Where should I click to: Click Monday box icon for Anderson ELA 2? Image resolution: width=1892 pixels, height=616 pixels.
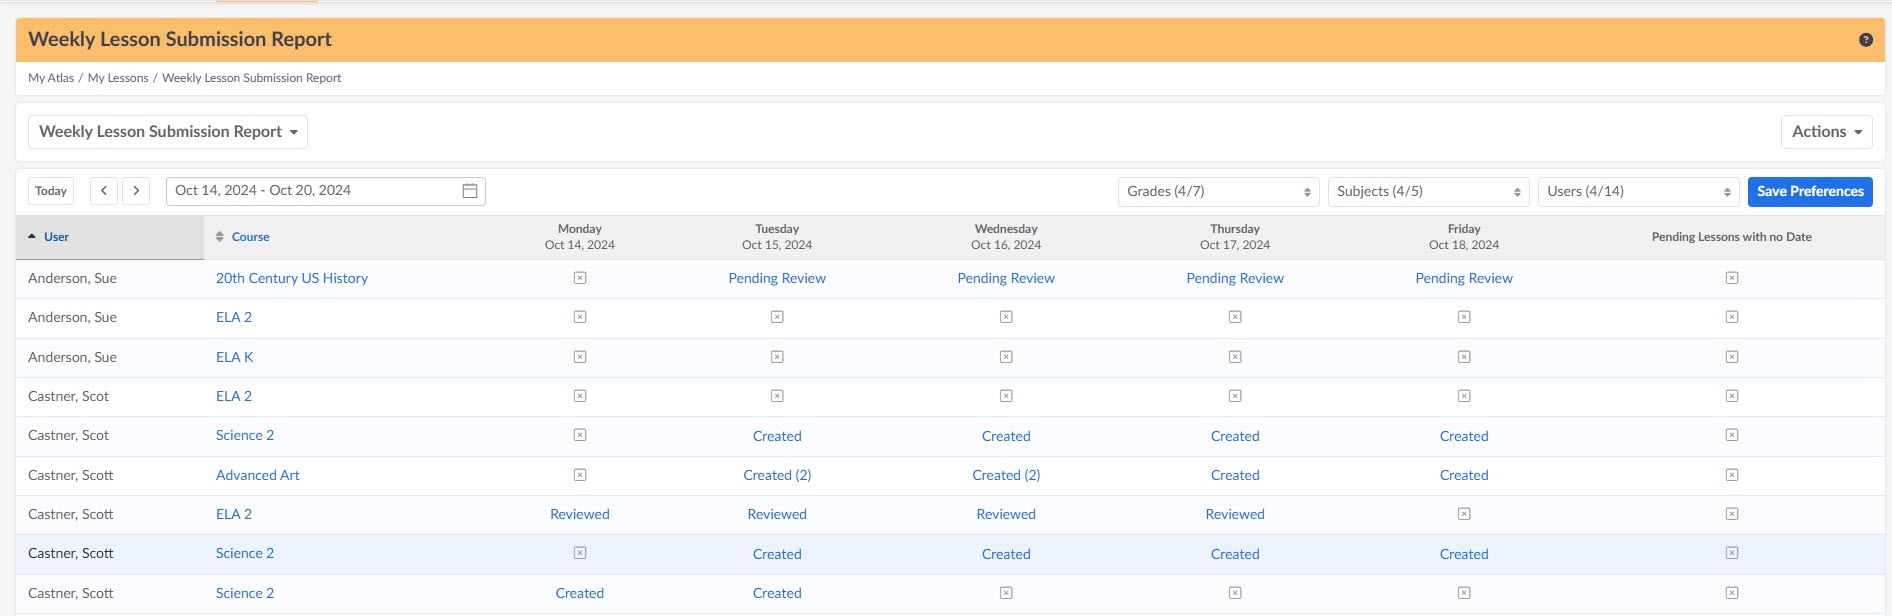click(x=580, y=317)
